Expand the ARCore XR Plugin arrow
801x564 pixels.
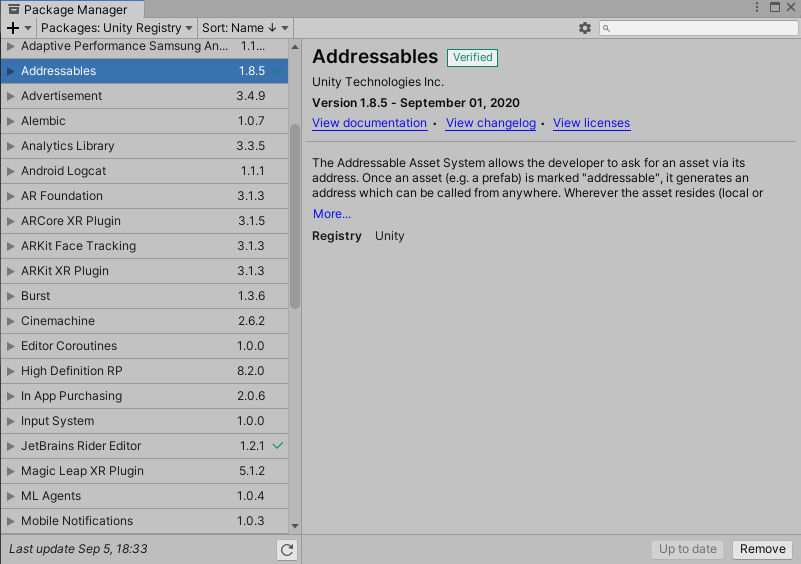pyautogui.click(x=10, y=221)
